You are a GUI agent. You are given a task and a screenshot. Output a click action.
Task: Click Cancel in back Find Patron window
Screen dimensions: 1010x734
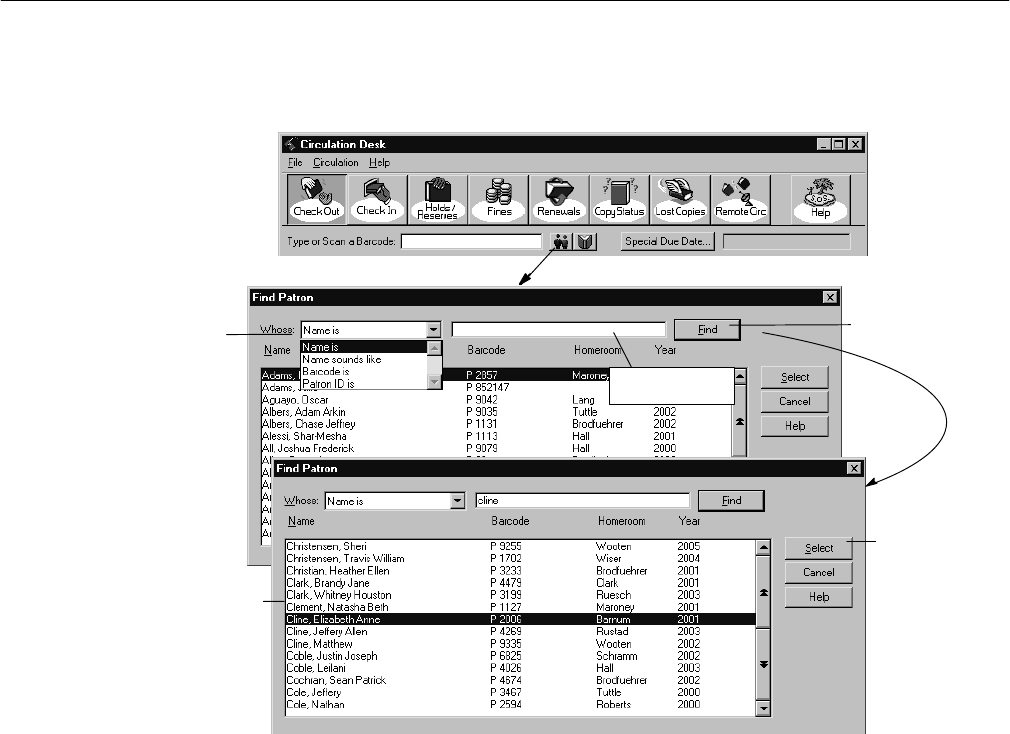coord(795,401)
